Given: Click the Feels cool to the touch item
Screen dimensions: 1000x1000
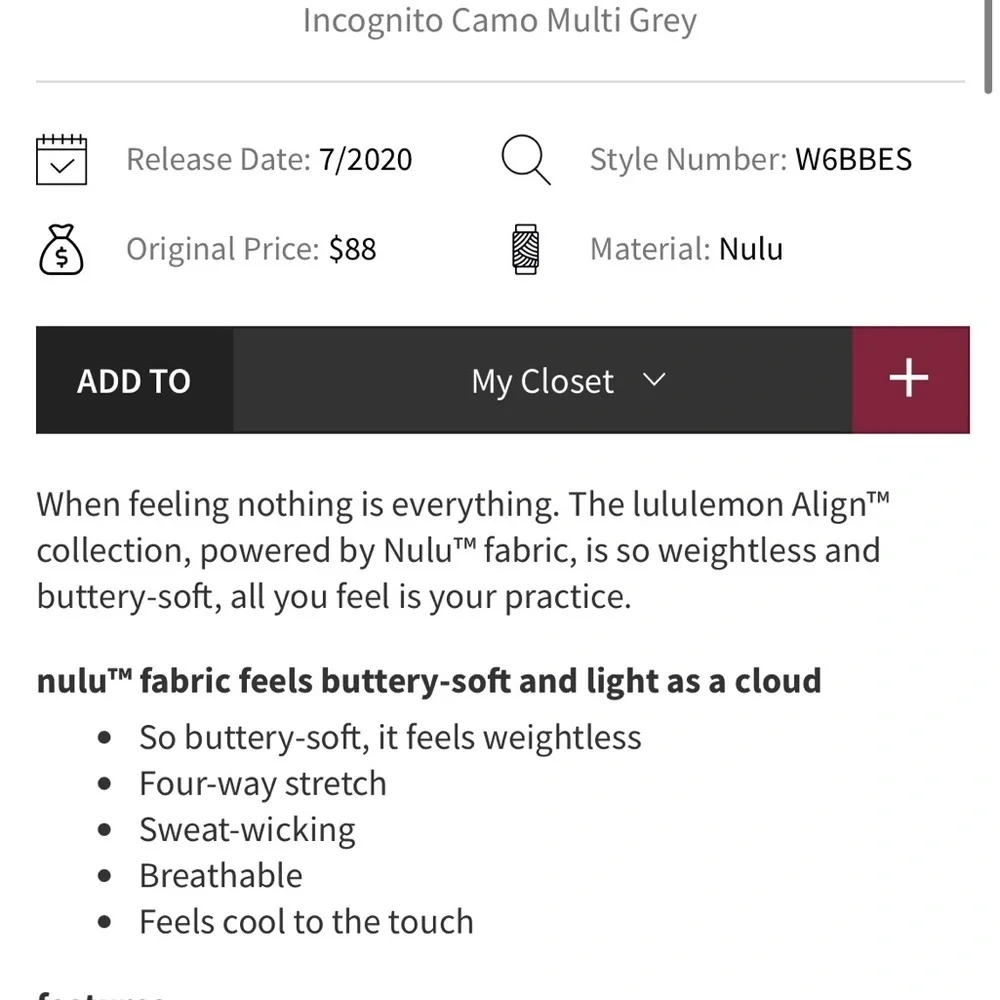Looking at the screenshot, I should tap(306, 922).
